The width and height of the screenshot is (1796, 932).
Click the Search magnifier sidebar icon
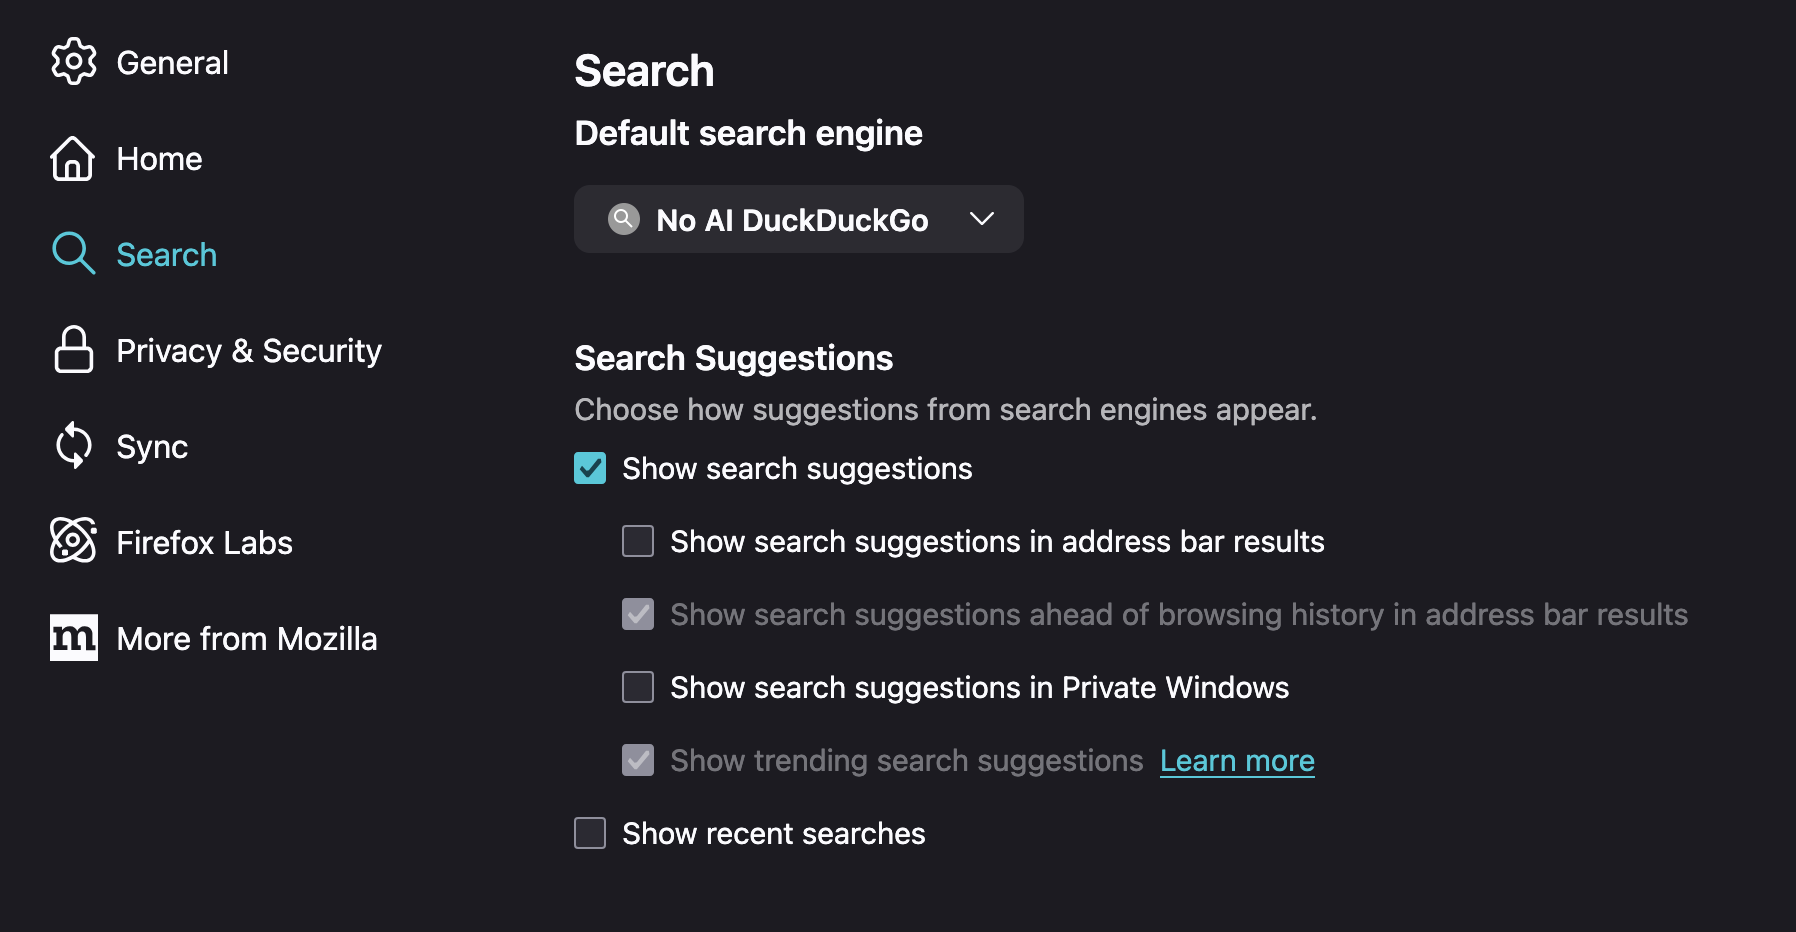tap(73, 254)
